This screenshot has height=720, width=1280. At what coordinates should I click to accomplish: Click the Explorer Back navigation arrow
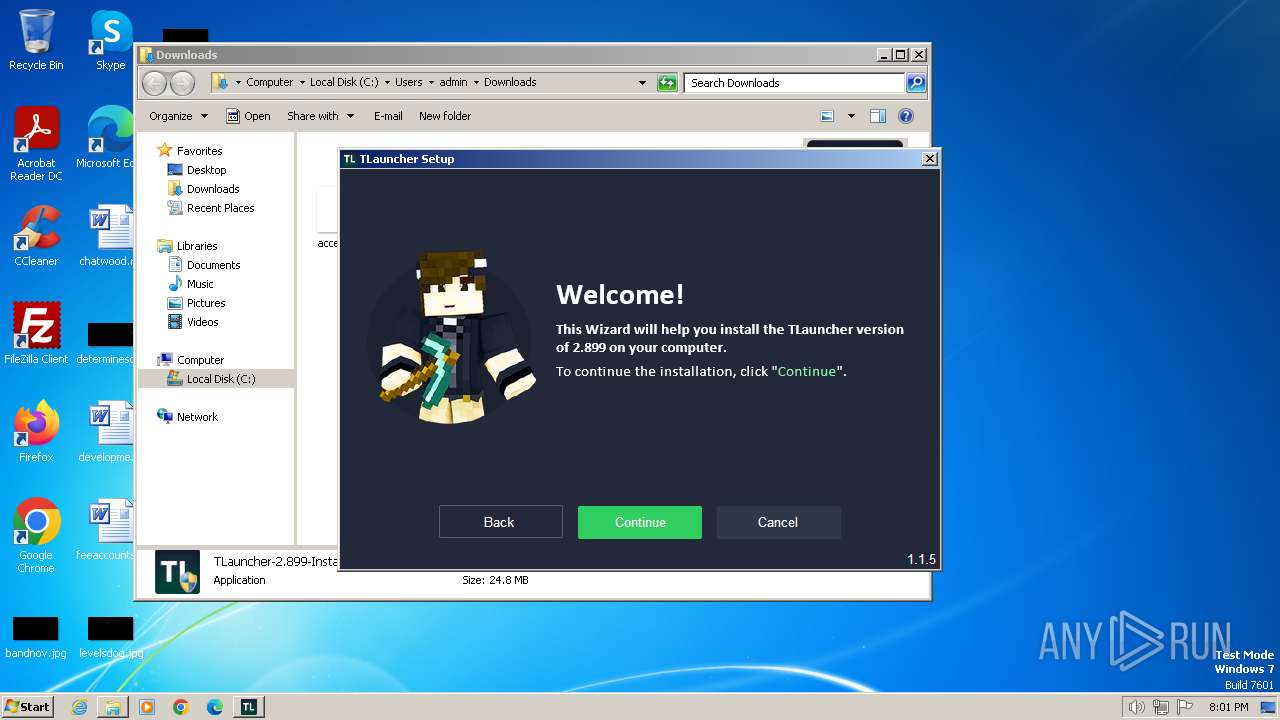click(155, 83)
